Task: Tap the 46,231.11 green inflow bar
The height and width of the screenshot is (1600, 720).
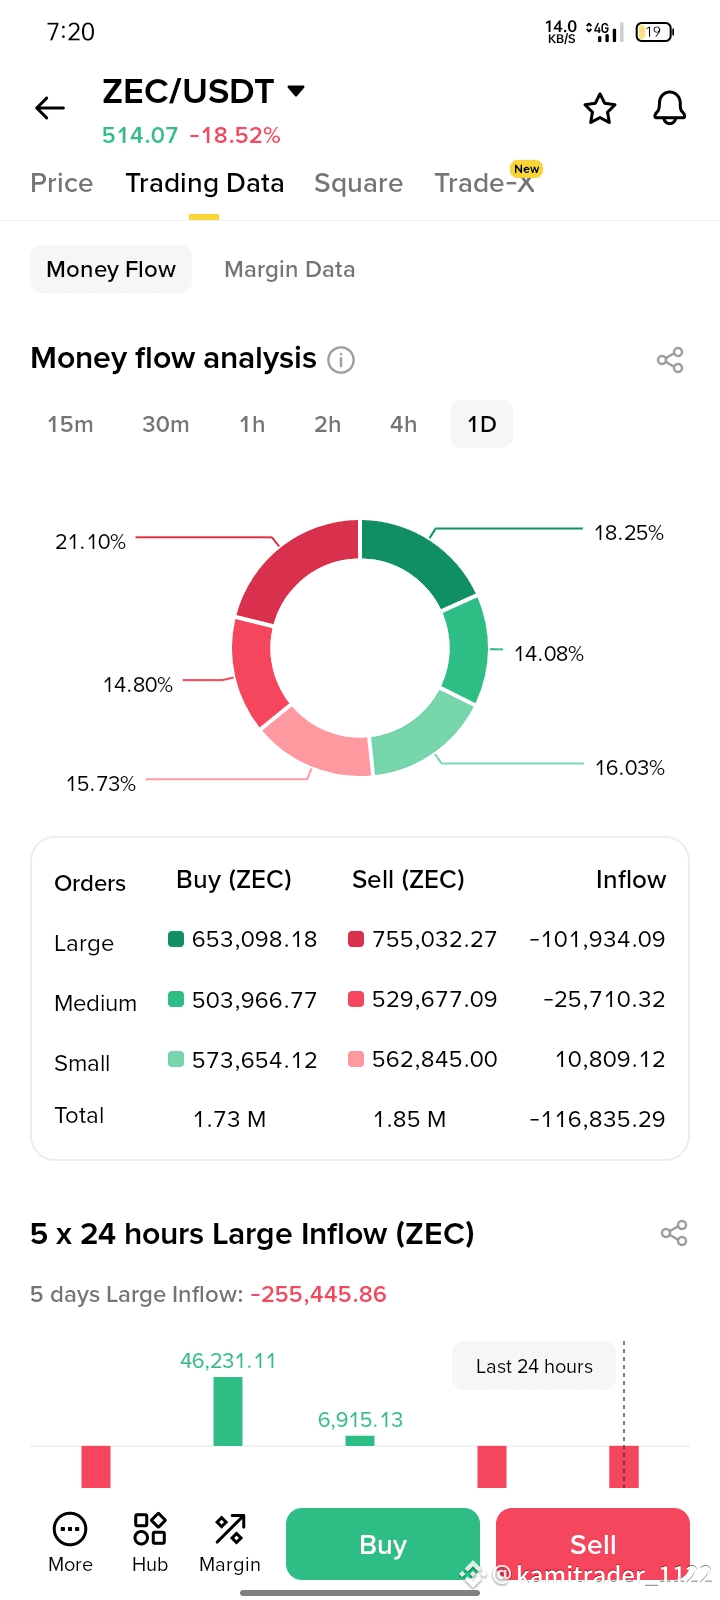Action: (x=228, y=1410)
